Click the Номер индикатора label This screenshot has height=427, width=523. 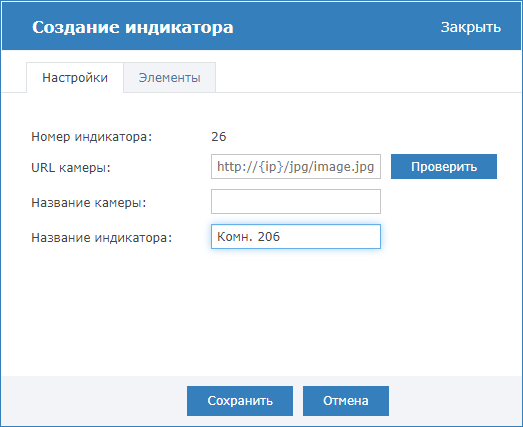[92, 137]
